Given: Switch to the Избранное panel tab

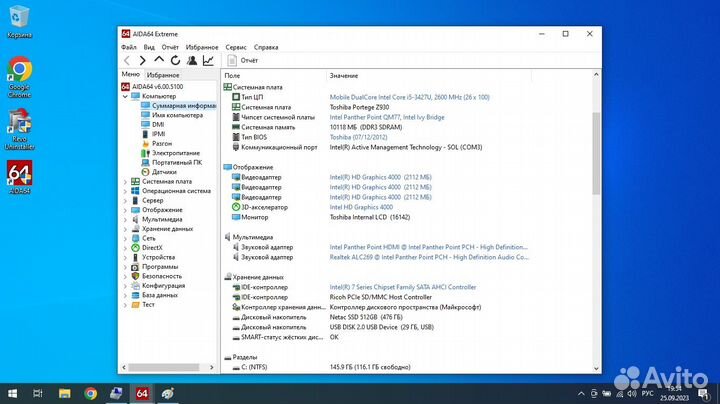Looking at the screenshot, I should [x=163, y=75].
